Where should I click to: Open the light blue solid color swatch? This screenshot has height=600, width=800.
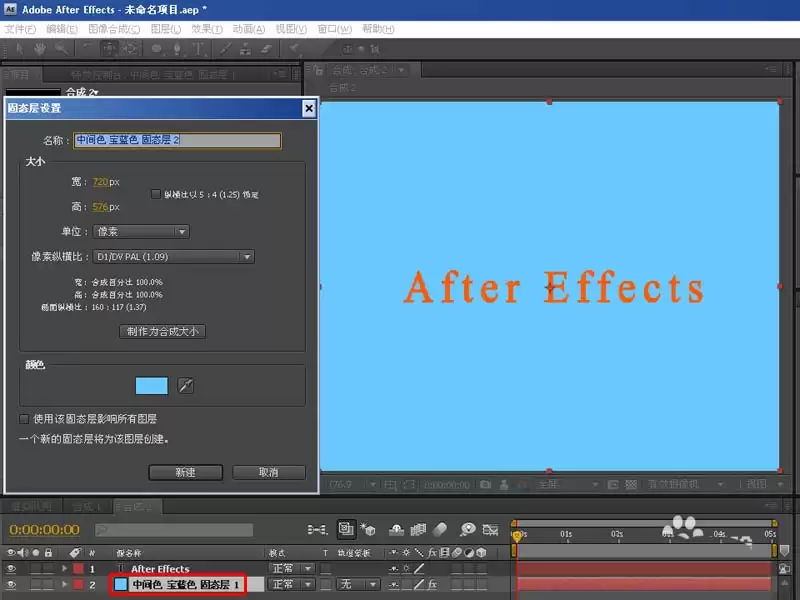click(x=152, y=385)
